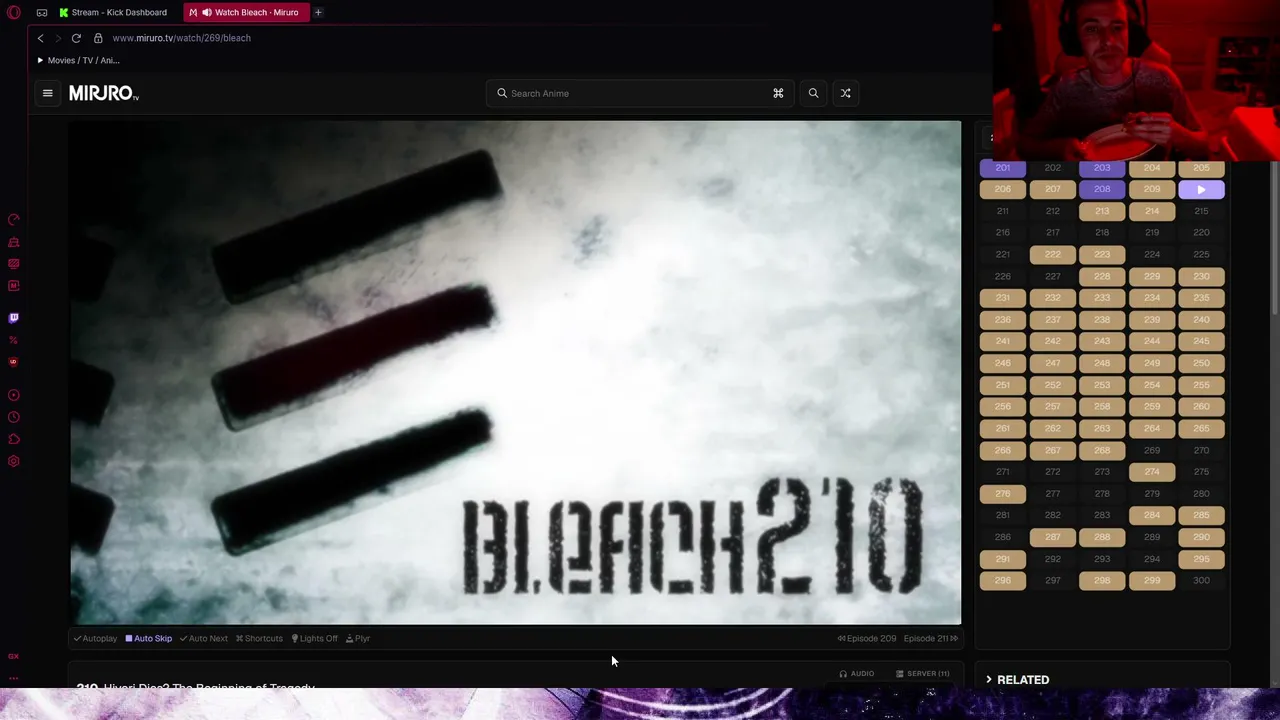Go to previous Episode 209
The width and height of the screenshot is (1280, 720).
tap(867, 638)
